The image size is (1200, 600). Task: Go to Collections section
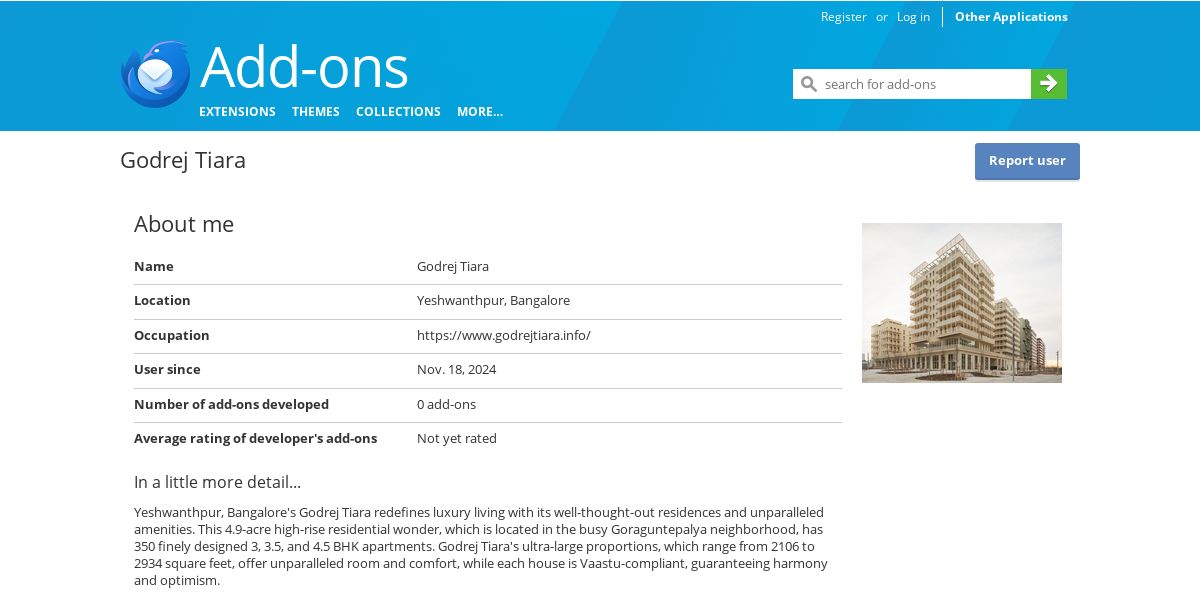point(398,112)
